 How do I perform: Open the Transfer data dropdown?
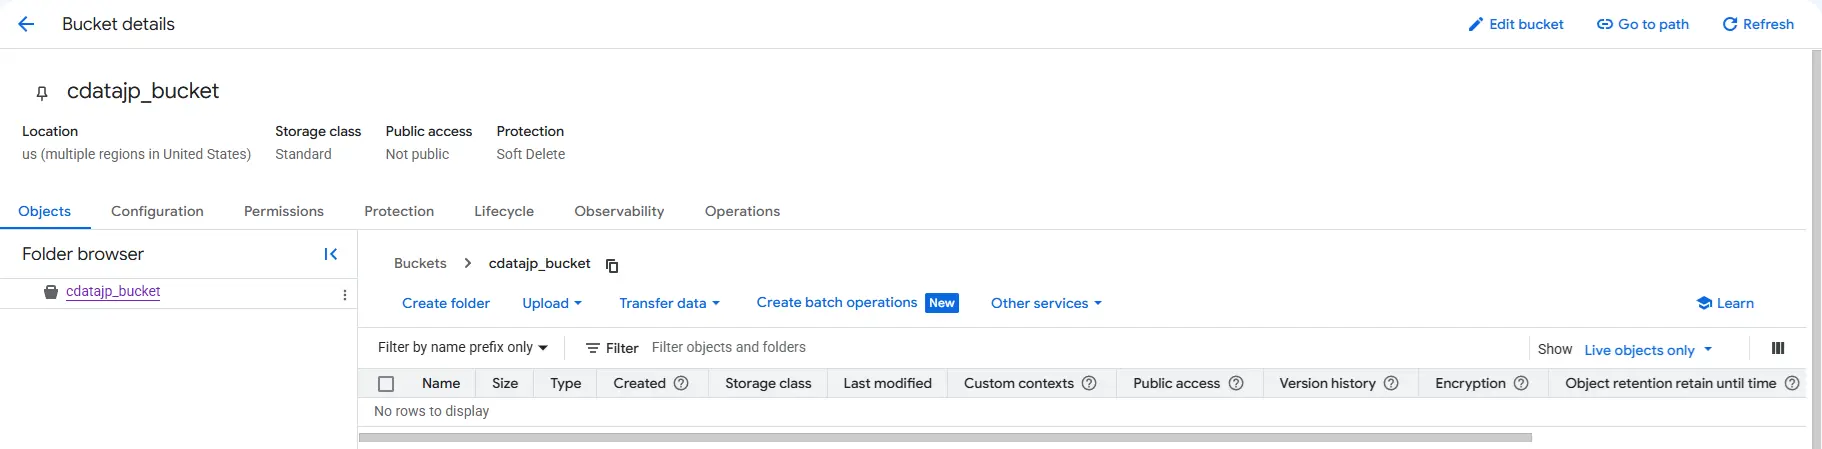pos(669,303)
